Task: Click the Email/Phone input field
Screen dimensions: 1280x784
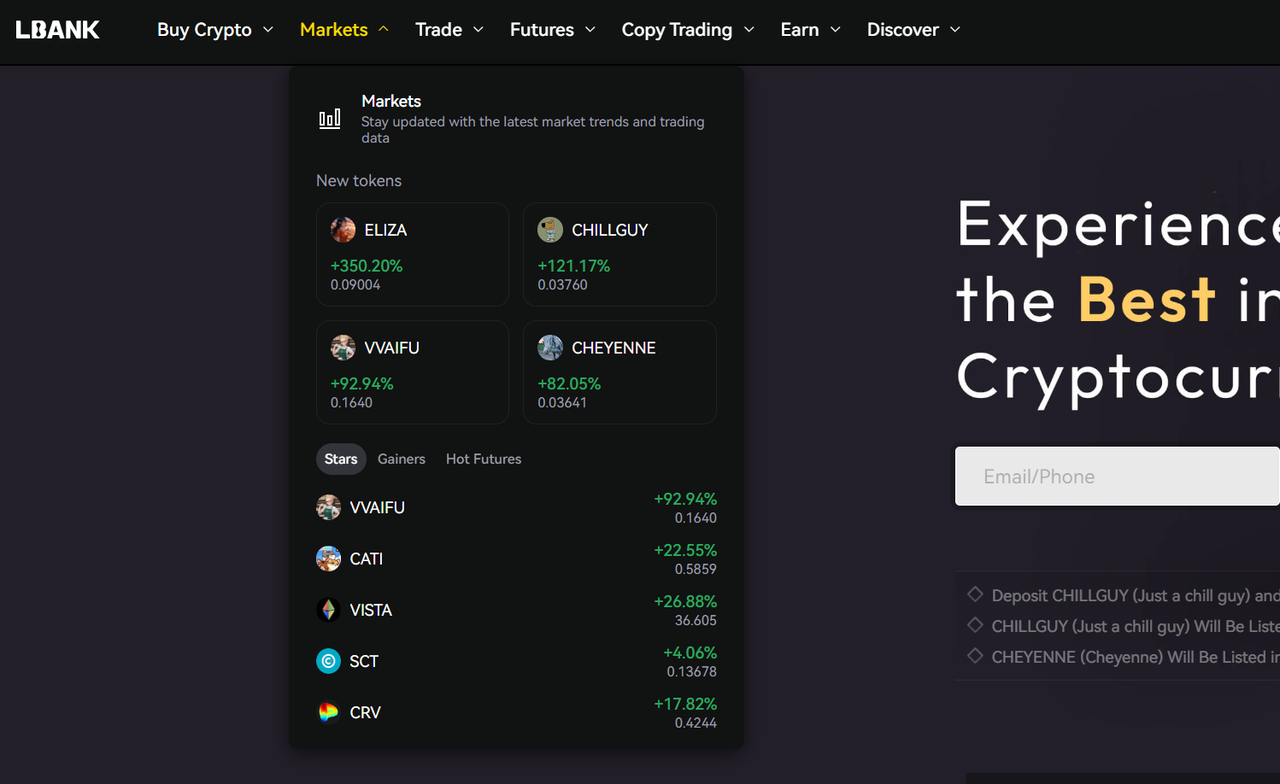Action: tap(1116, 476)
